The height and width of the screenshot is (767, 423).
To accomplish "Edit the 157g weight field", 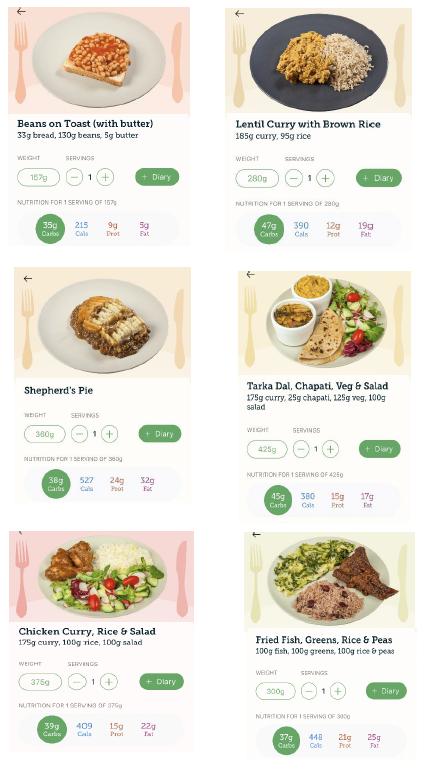I will point(39,177).
